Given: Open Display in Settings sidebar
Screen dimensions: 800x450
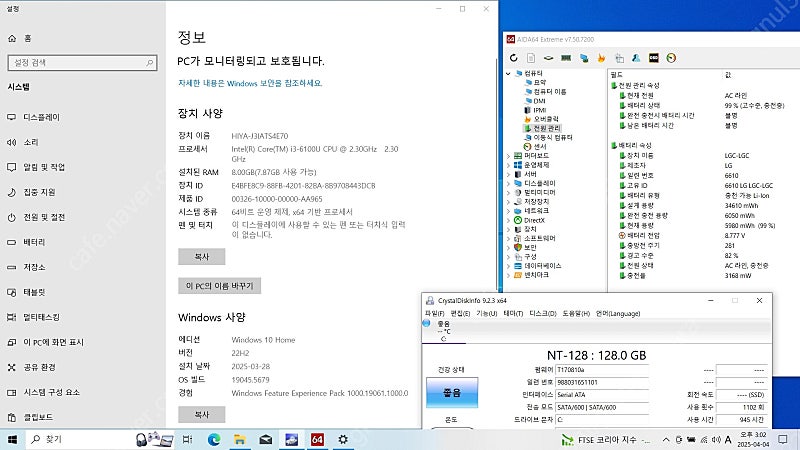Looking at the screenshot, I should [82, 117].
